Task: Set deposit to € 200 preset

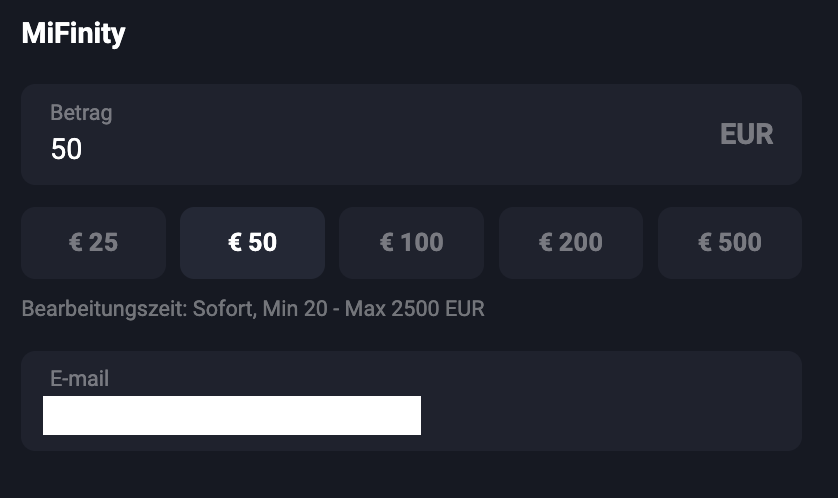Action: (570, 242)
